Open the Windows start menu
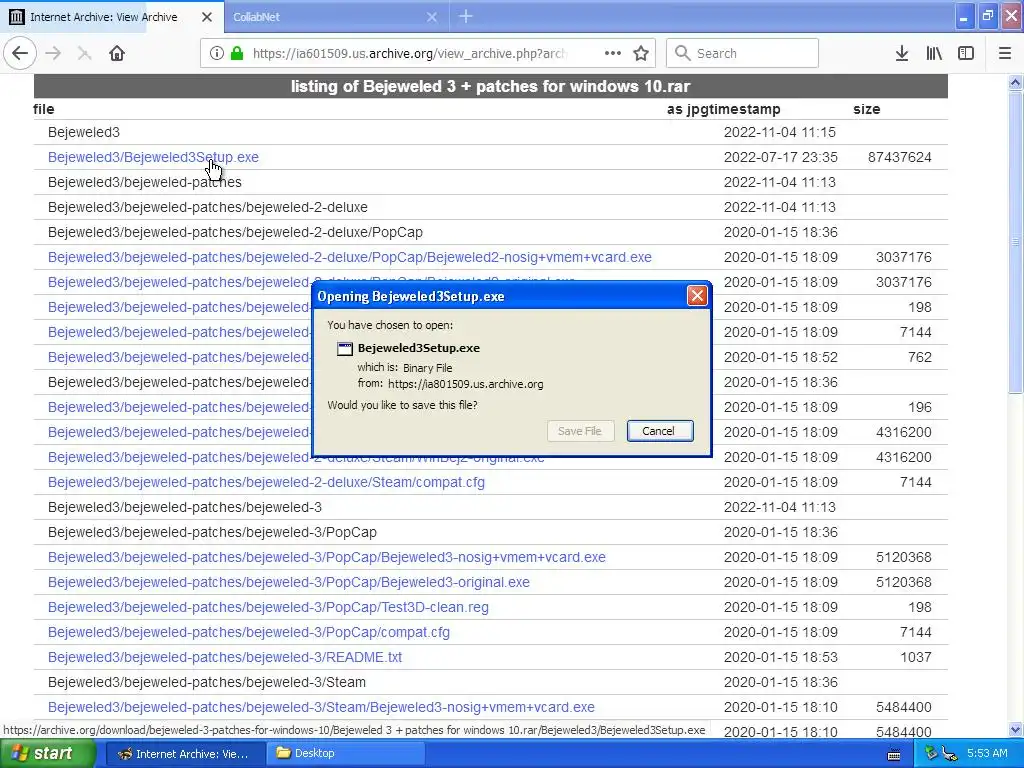This screenshot has height=768, width=1024. (x=48, y=754)
